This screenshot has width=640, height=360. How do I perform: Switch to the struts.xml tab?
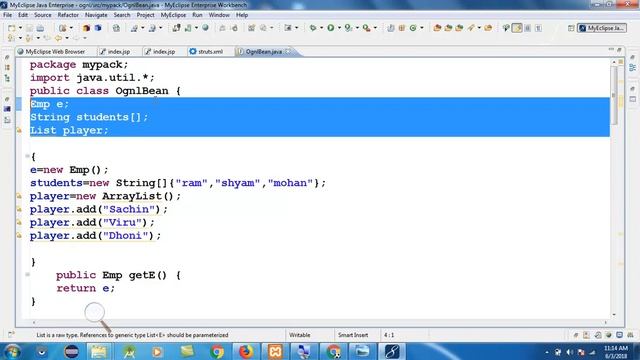tap(207, 51)
